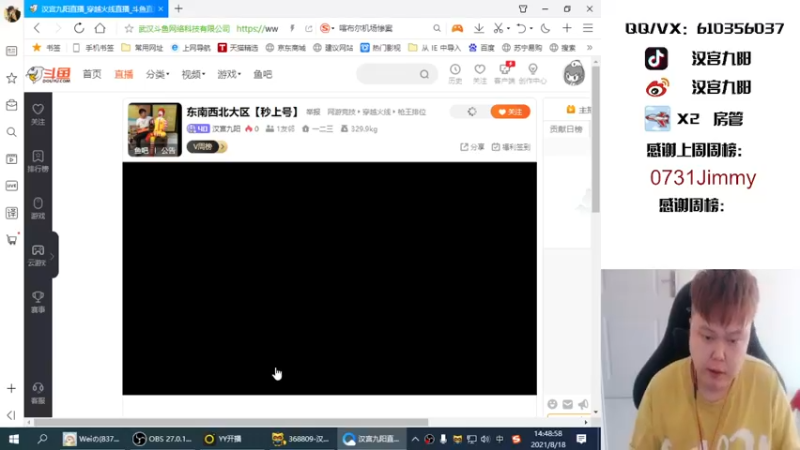Expand the 视频 nav dropdown

193,74
